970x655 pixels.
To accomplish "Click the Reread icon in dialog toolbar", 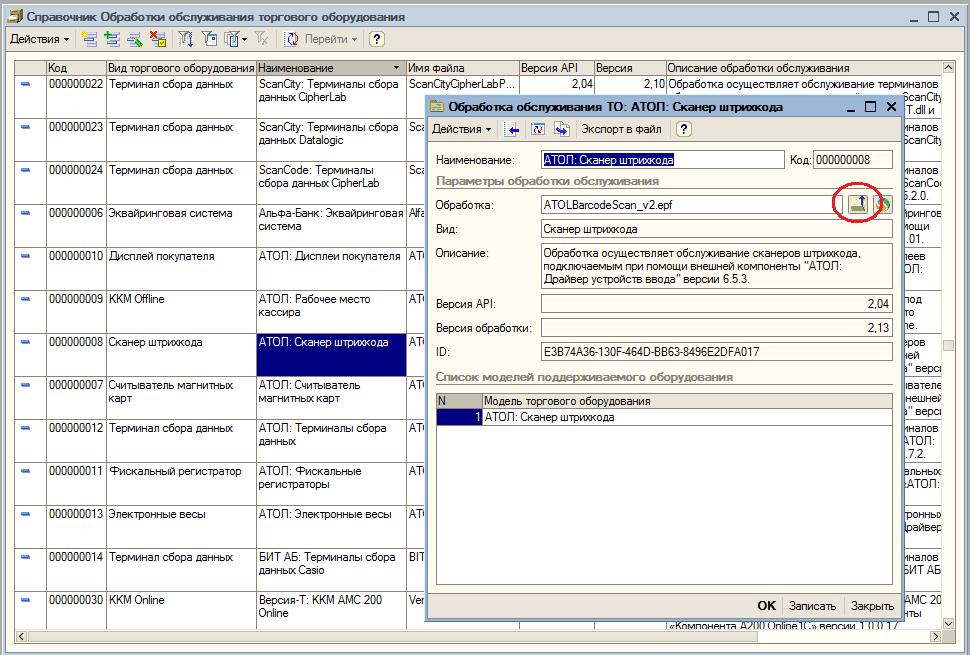I will pos(538,129).
